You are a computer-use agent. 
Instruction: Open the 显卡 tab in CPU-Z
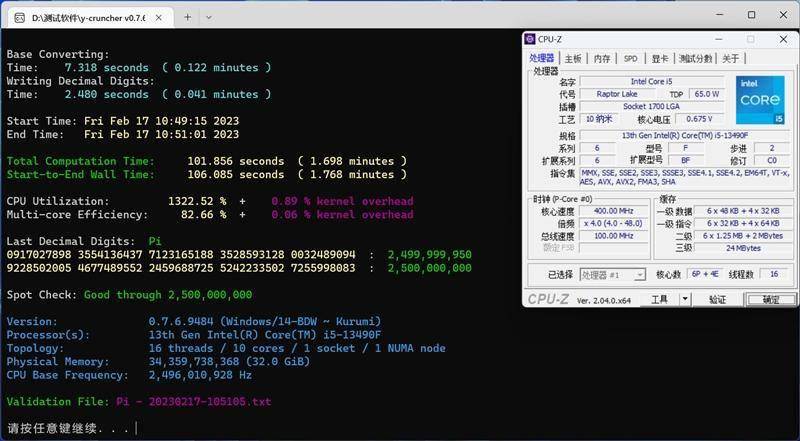tap(660, 59)
